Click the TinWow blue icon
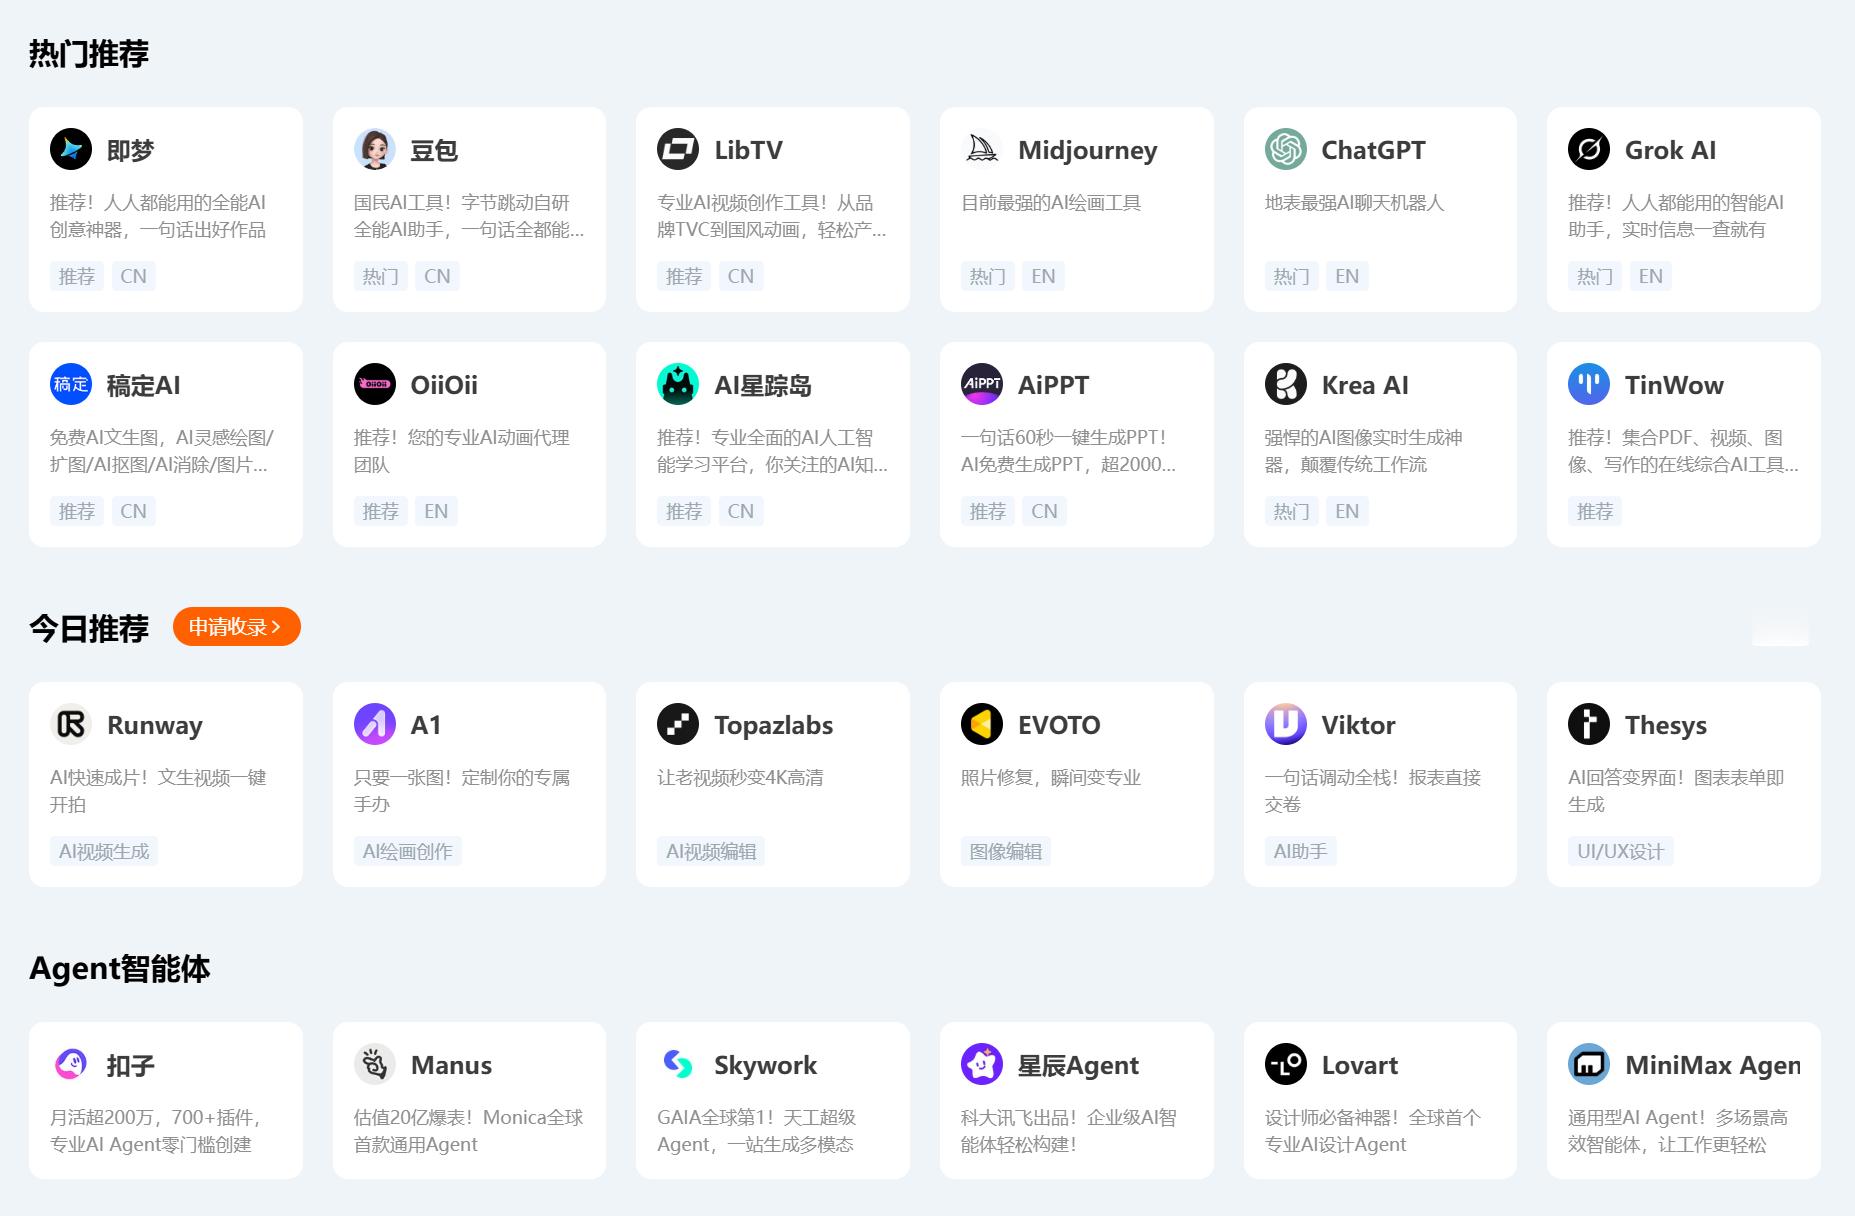 point(1589,384)
